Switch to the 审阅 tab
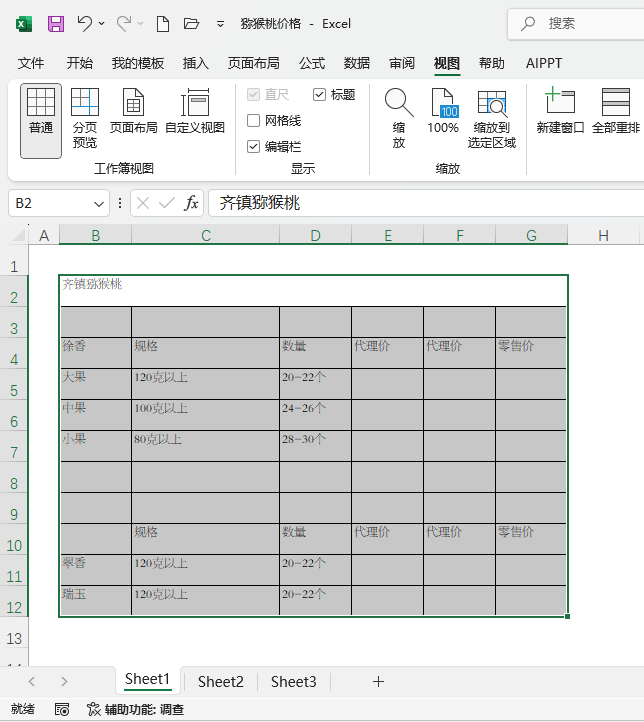644x722 pixels. 402,63
